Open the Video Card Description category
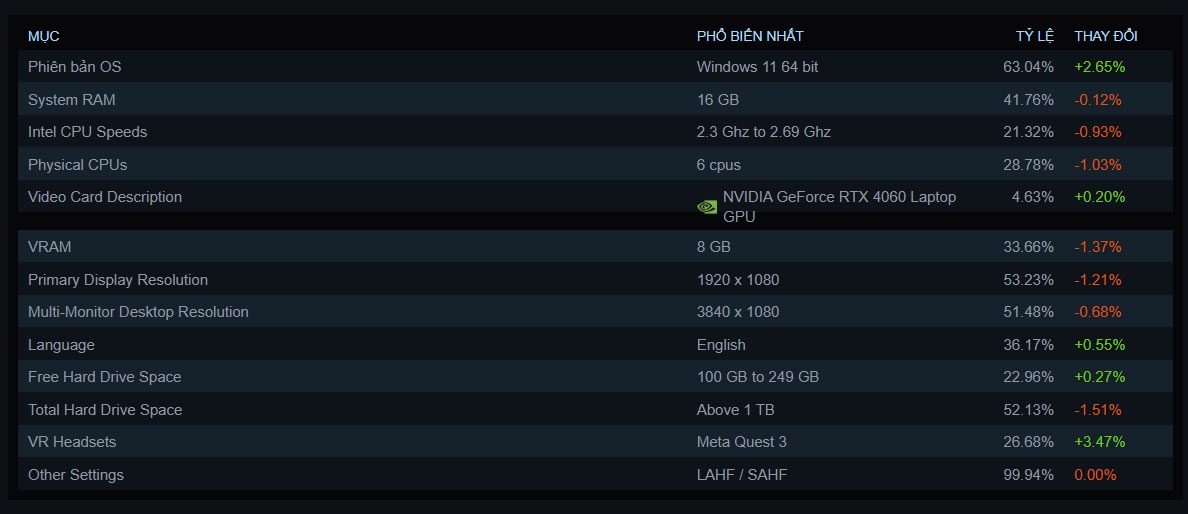Screen dimensions: 1188x514 point(105,197)
